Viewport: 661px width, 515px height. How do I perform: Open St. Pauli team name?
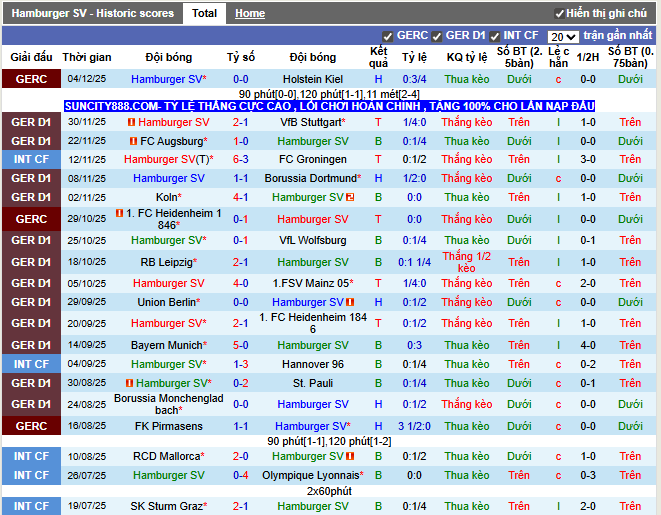point(313,383)
